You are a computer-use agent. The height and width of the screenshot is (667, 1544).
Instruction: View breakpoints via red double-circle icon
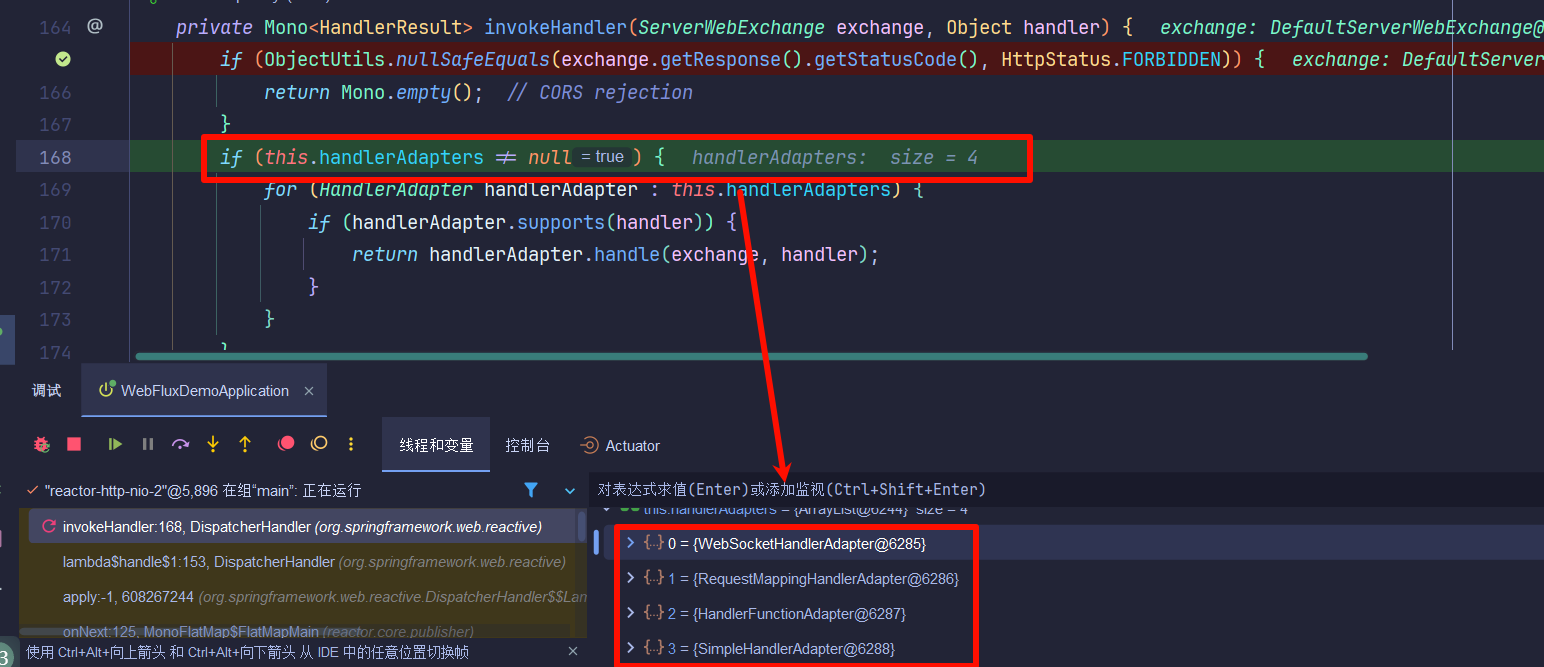(286, 444)
